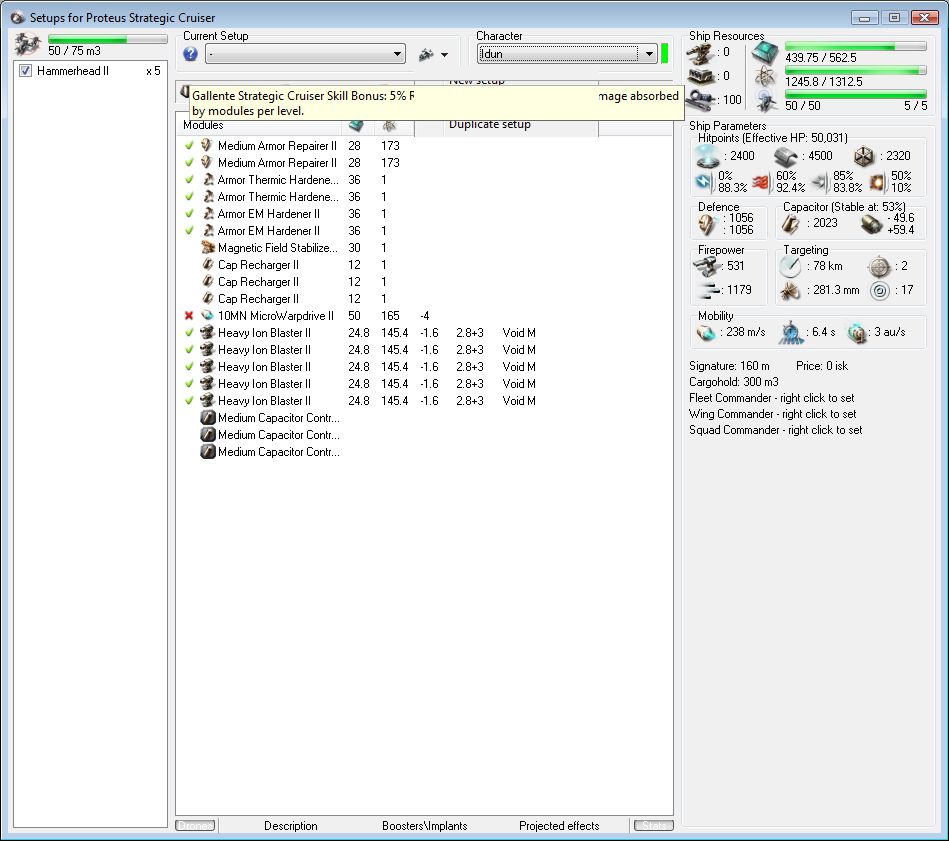The image size is (949, 841).
Task: Click the kinetic resistance icon
Action: (x=819, y=182)
